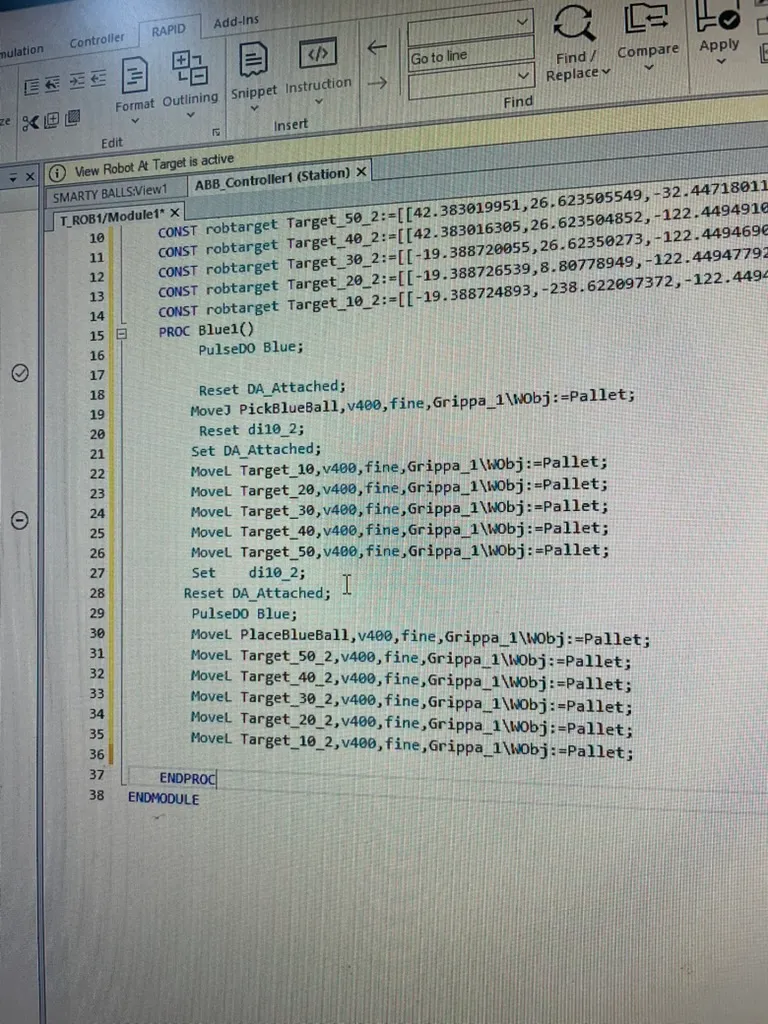This screenshot has width=768, height=1024.
Task: Expand the Instruction dropdown arrow
Action: tap(319, 101)
